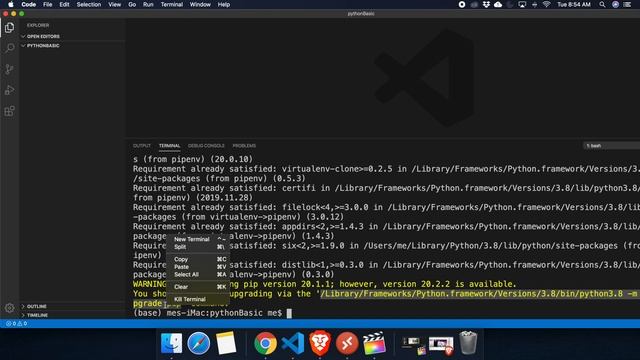Open the Manage gear in the activity bar

(x=9, y=308)
